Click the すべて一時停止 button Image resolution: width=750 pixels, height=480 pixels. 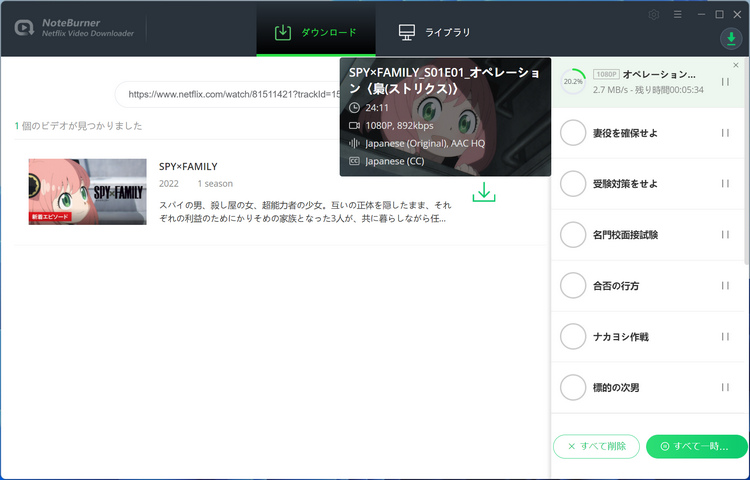tap(696, 447)
